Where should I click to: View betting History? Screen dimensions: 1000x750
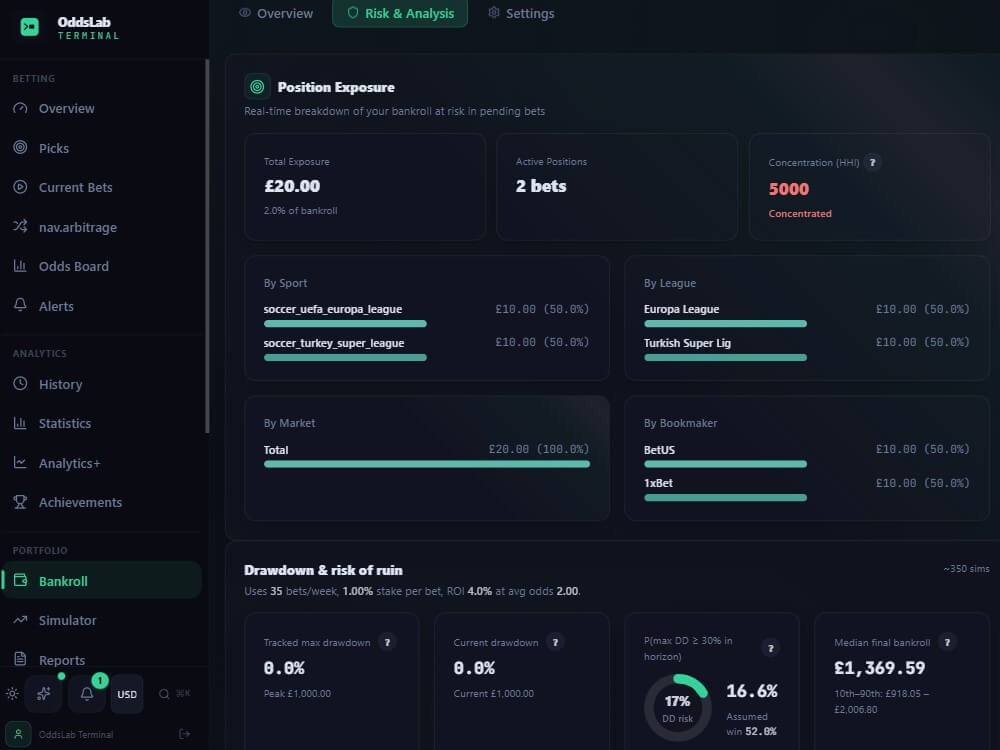60,384
